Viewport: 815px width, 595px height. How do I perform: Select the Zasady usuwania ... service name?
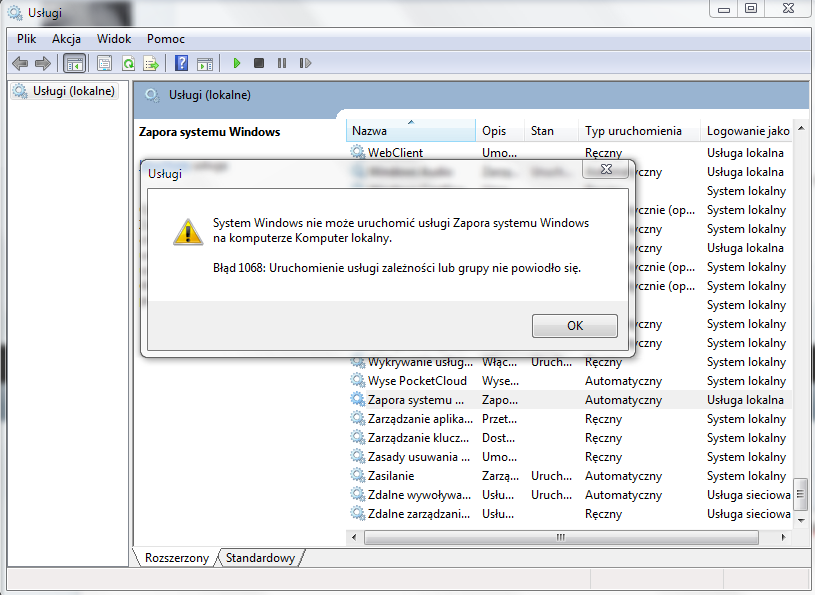(x=418, y=457)
